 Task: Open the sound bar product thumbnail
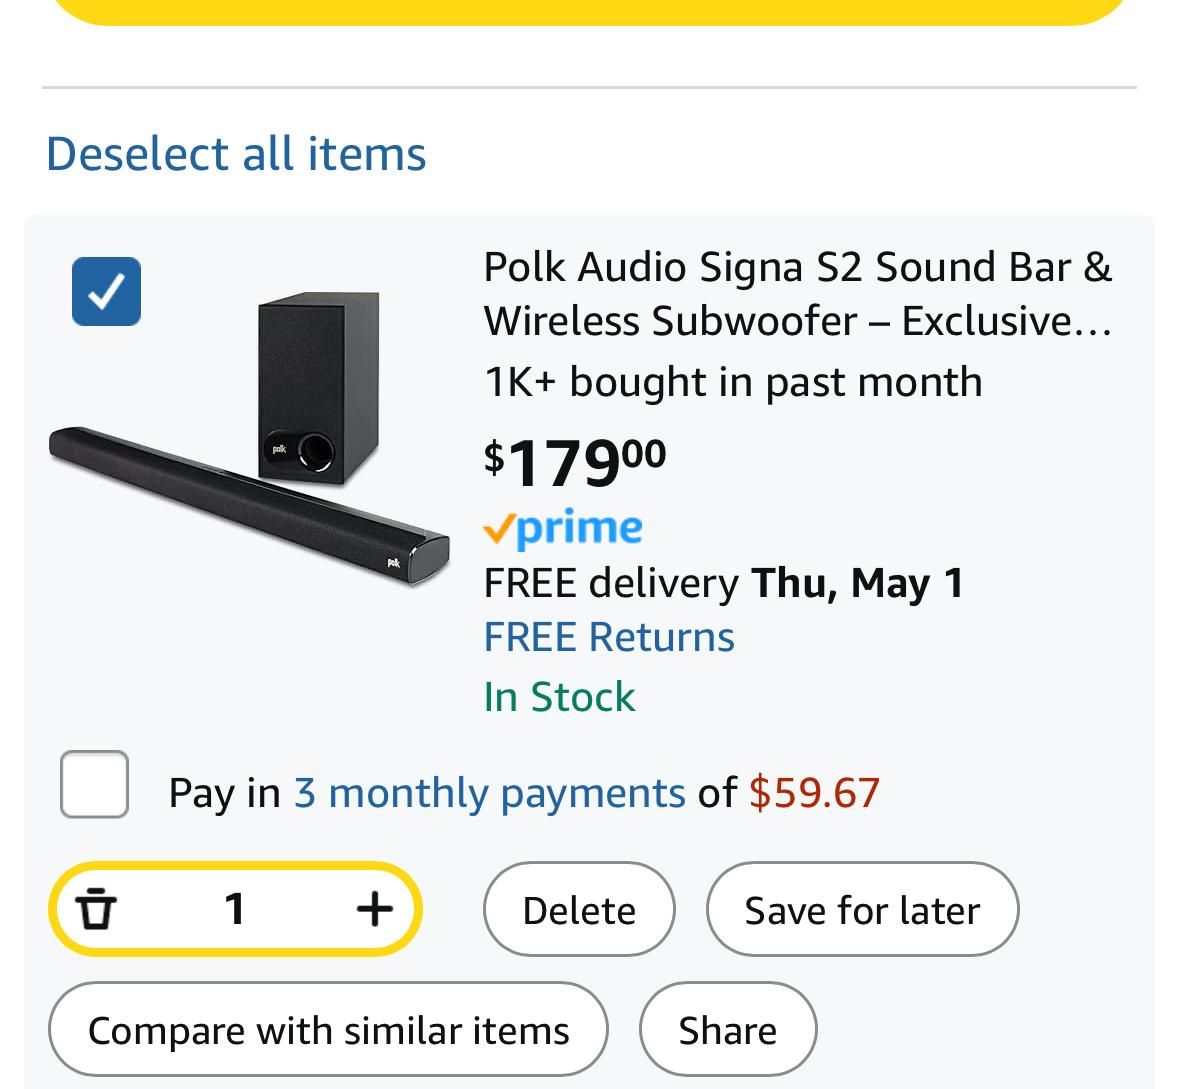(x=250, y=438)
